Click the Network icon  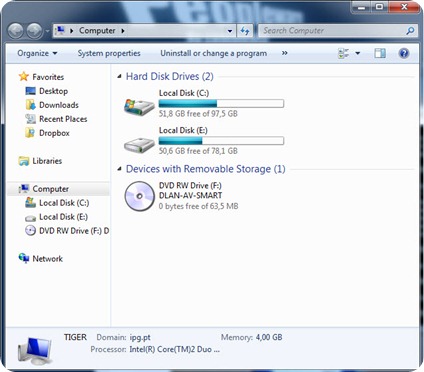24,258
